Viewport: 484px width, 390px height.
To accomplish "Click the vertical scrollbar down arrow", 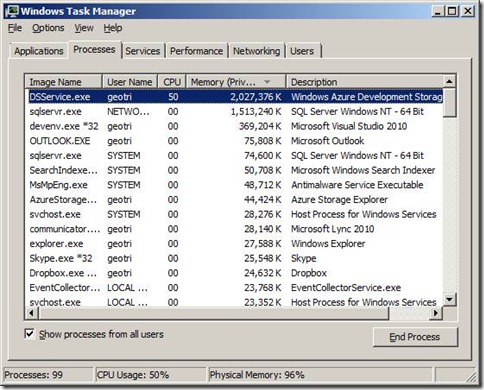I will click(449, 299).
